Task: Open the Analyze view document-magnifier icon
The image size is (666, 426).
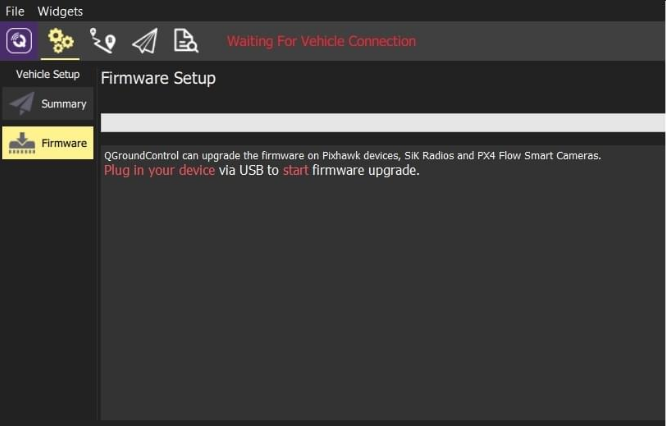Action: (x=186, y=41)
